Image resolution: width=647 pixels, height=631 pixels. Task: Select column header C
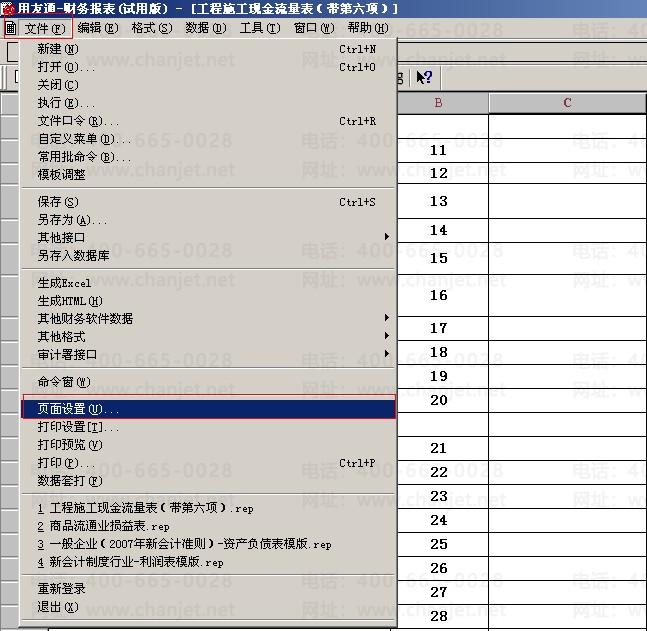[x=567, y=103]
